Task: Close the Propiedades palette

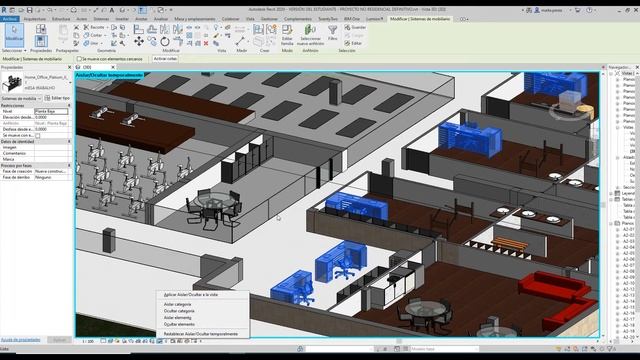Action: (69, 67)
